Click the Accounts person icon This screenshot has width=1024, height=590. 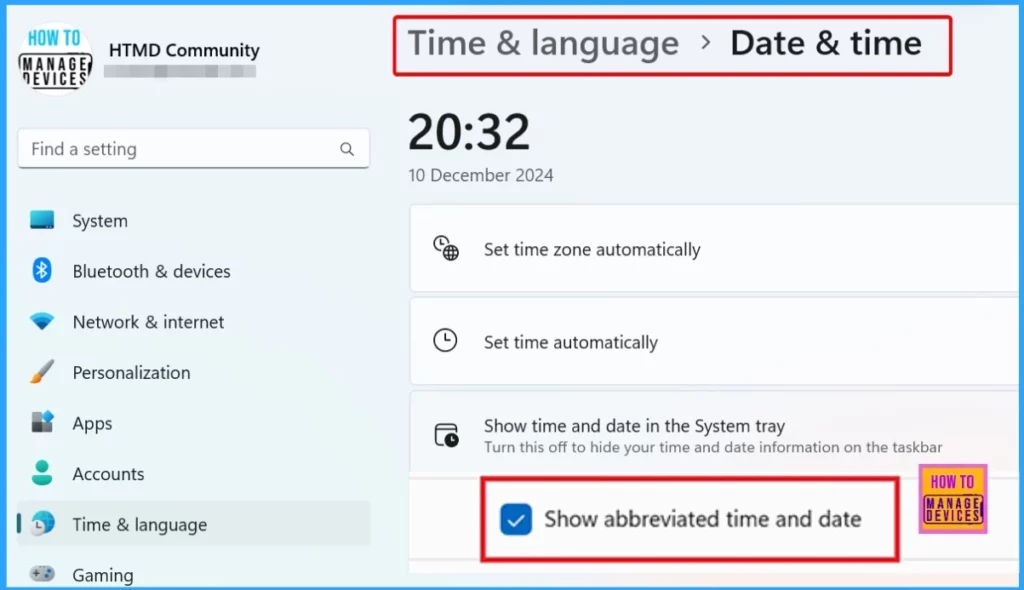click(42, 473)
